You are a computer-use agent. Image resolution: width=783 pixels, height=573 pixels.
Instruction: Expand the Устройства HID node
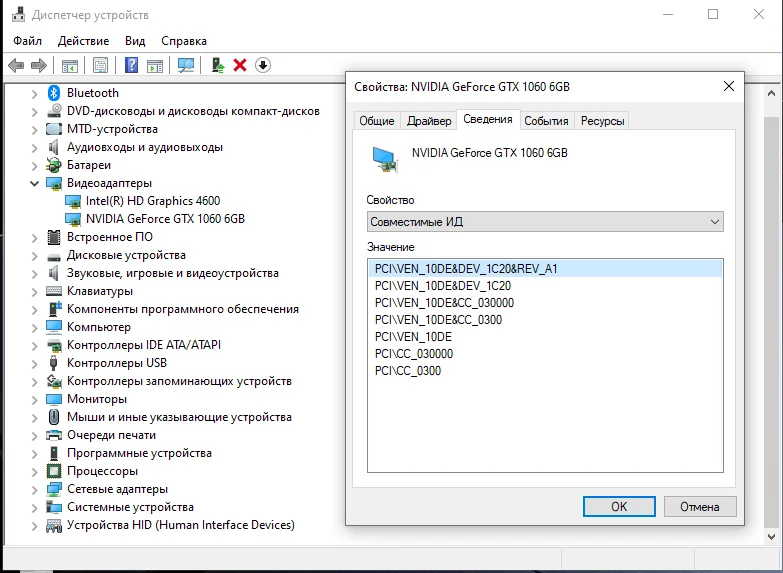click(x=34, y=526)
